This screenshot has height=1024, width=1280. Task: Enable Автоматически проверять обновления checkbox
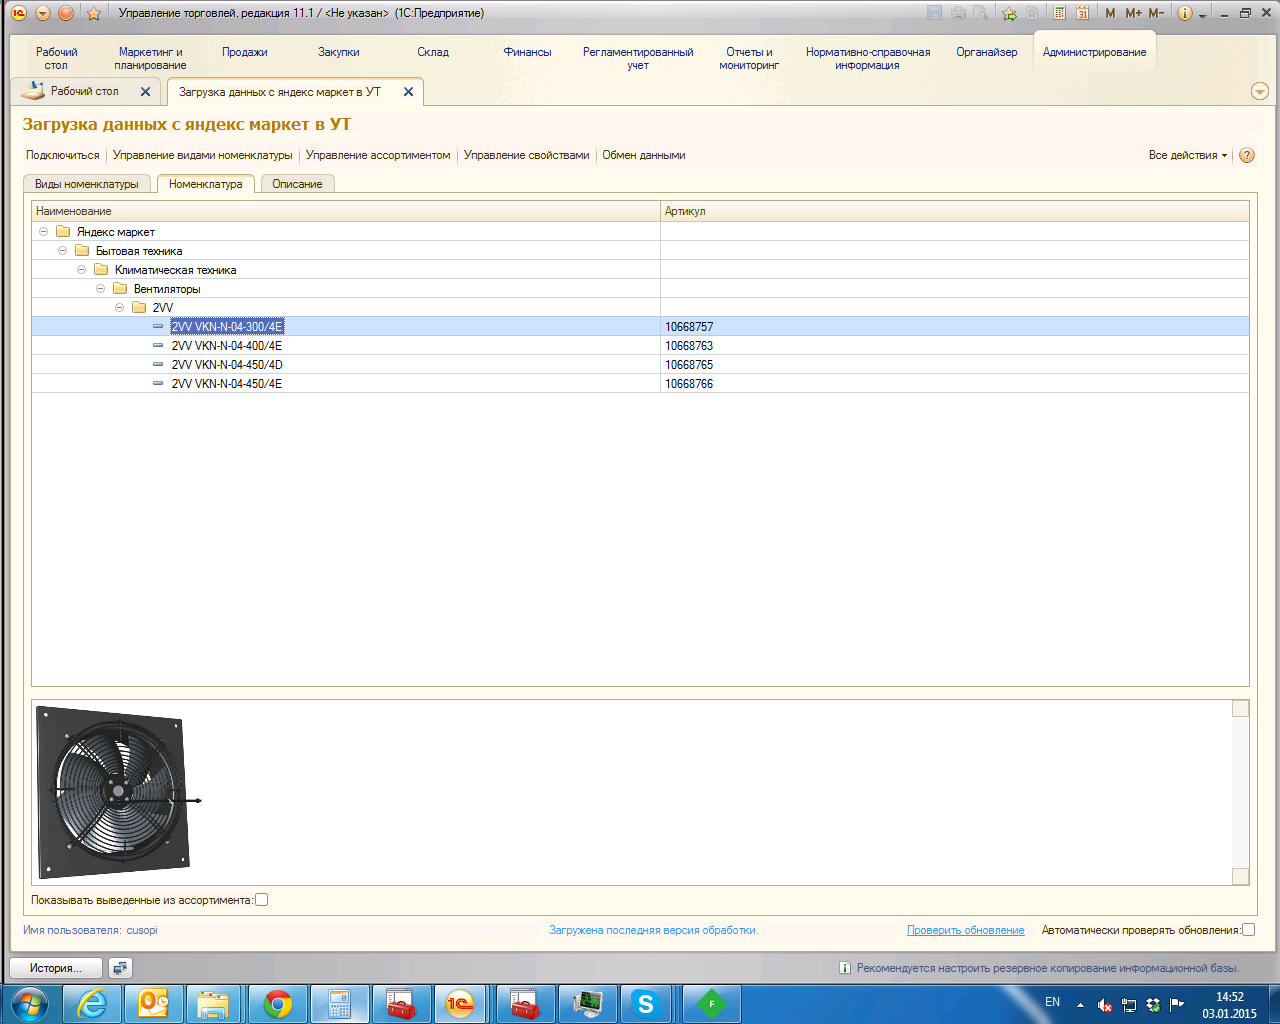click(1248, 930)
